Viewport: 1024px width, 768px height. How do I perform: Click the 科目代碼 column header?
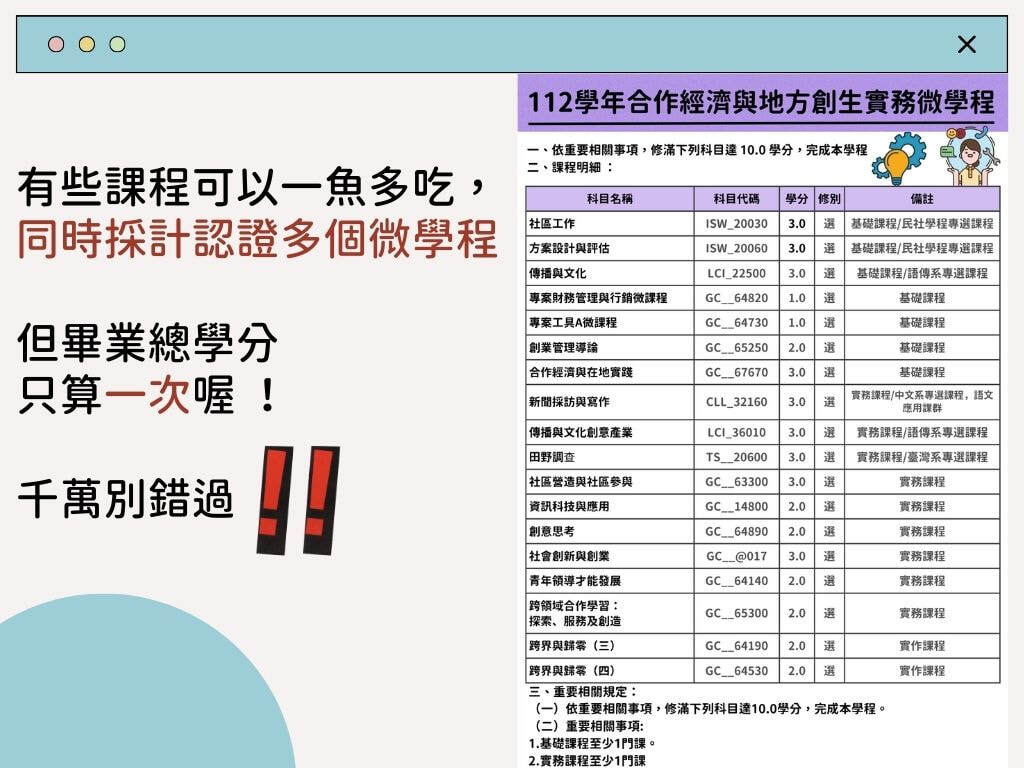coord(736,199)
